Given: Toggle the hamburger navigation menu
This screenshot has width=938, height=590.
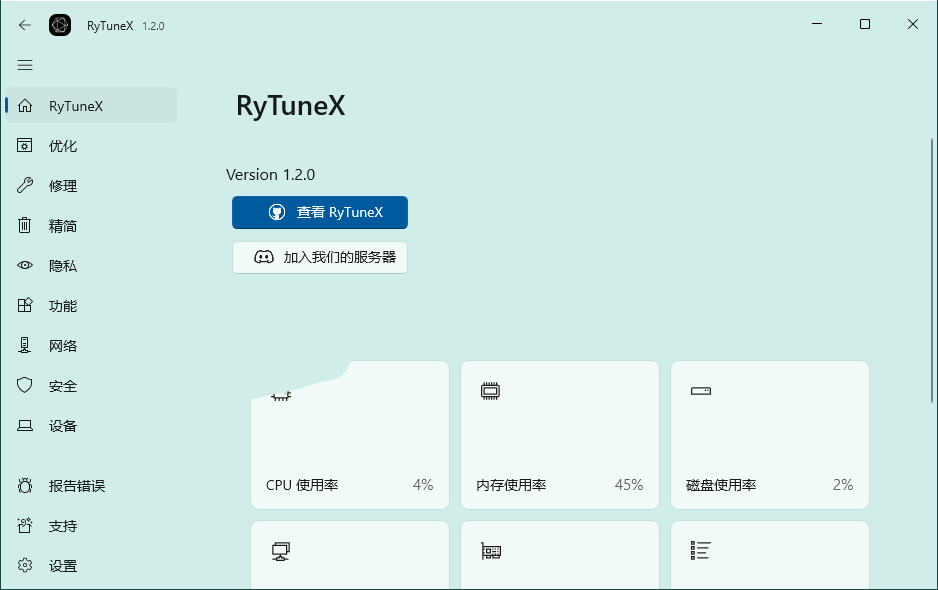Looking at the screenshot, I should click(x=25, y=65).
